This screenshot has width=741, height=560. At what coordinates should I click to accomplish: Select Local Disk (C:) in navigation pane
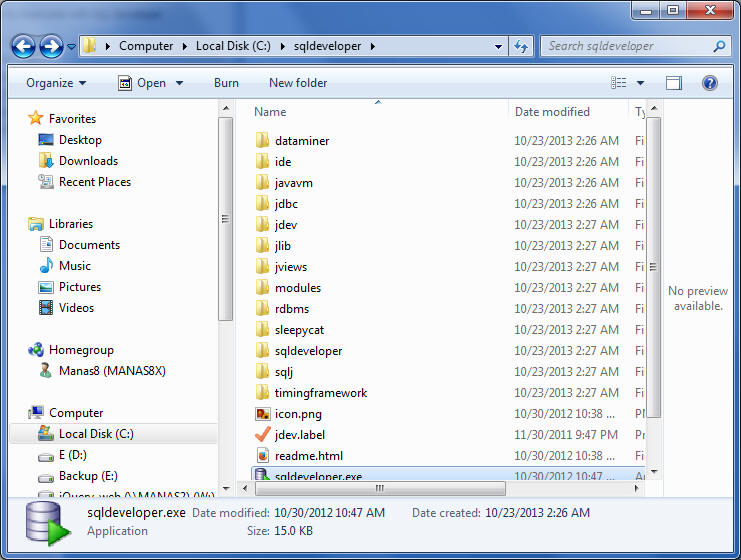click(x=96, y=434)
